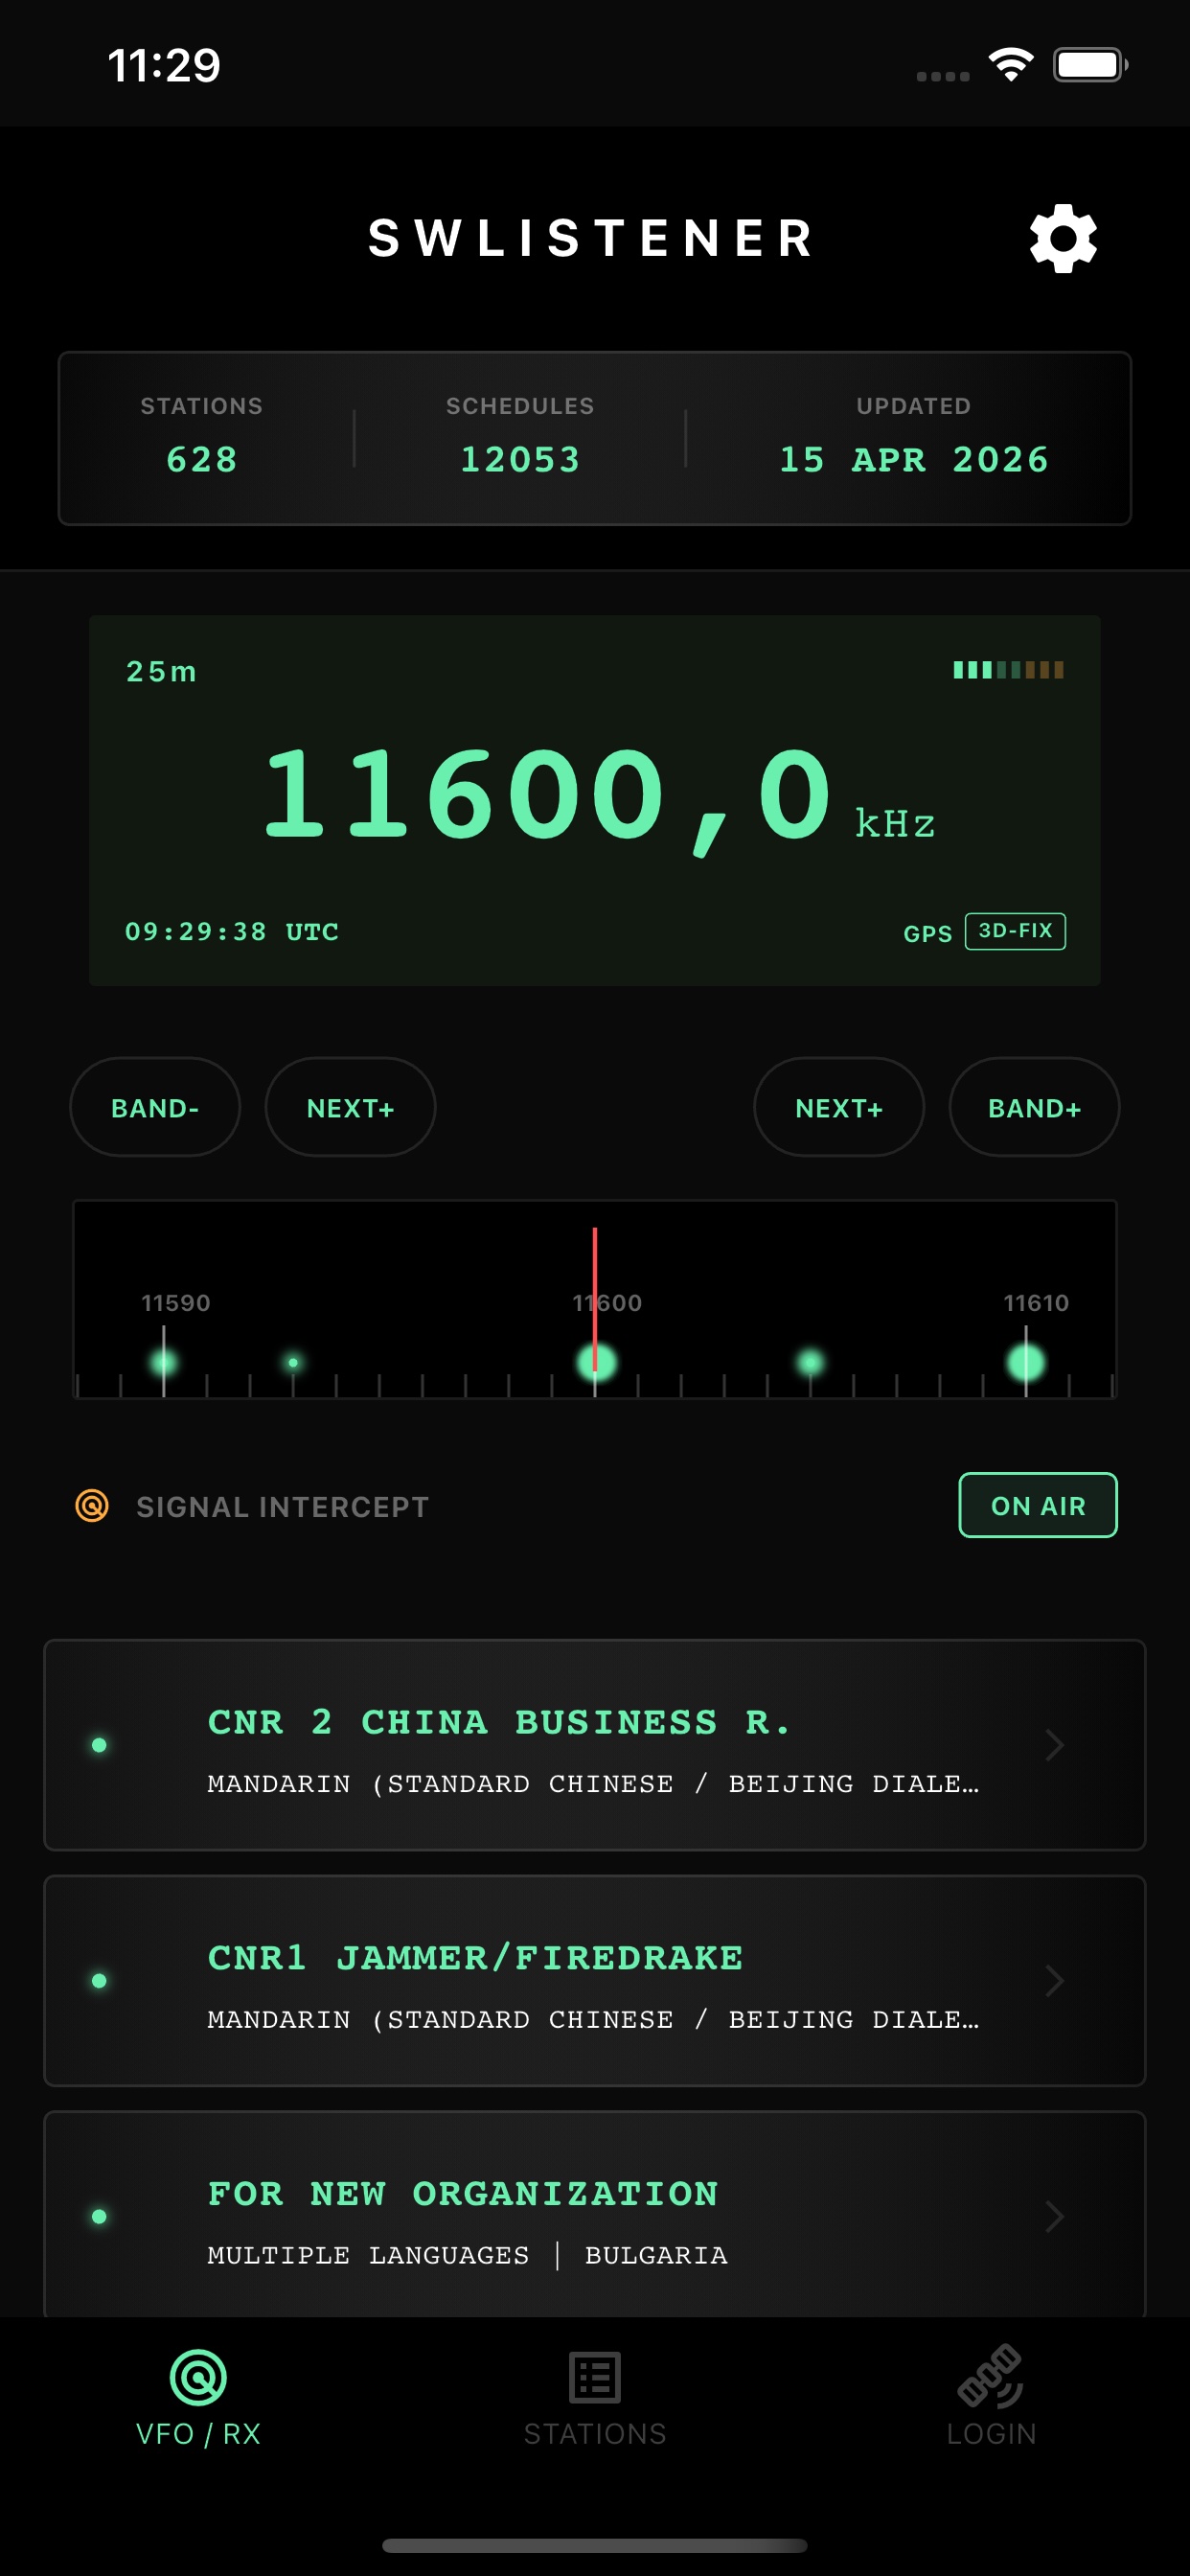Tap the 25m band label
Image resolution: width=1190 pixels, height=2576 pixels.
(x=161, y=671)
